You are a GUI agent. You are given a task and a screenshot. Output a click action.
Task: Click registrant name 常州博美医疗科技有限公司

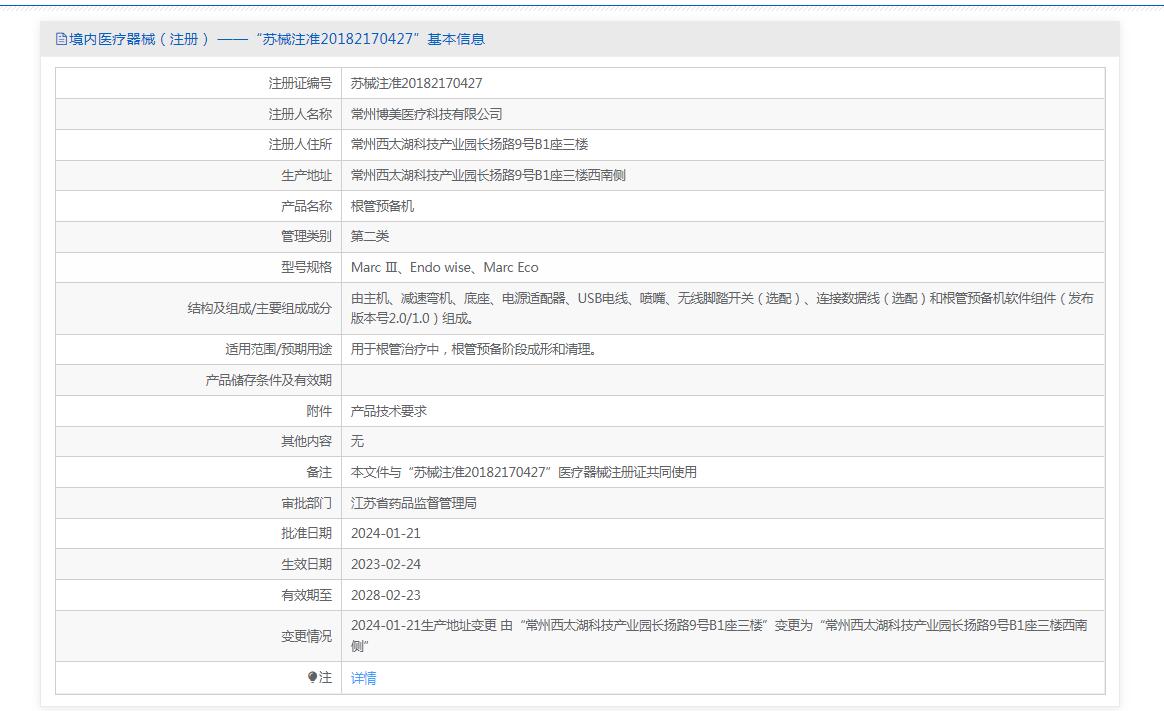(426, 114)
